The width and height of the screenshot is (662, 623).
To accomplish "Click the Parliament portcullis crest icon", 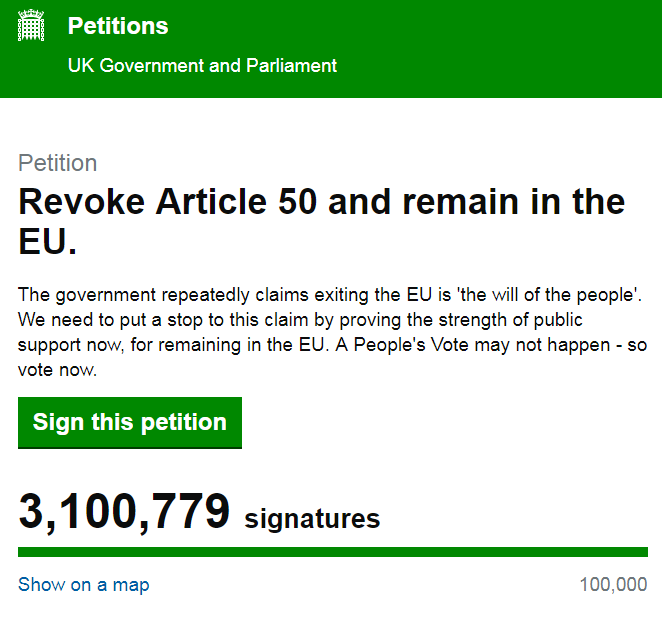I will 31,26.
